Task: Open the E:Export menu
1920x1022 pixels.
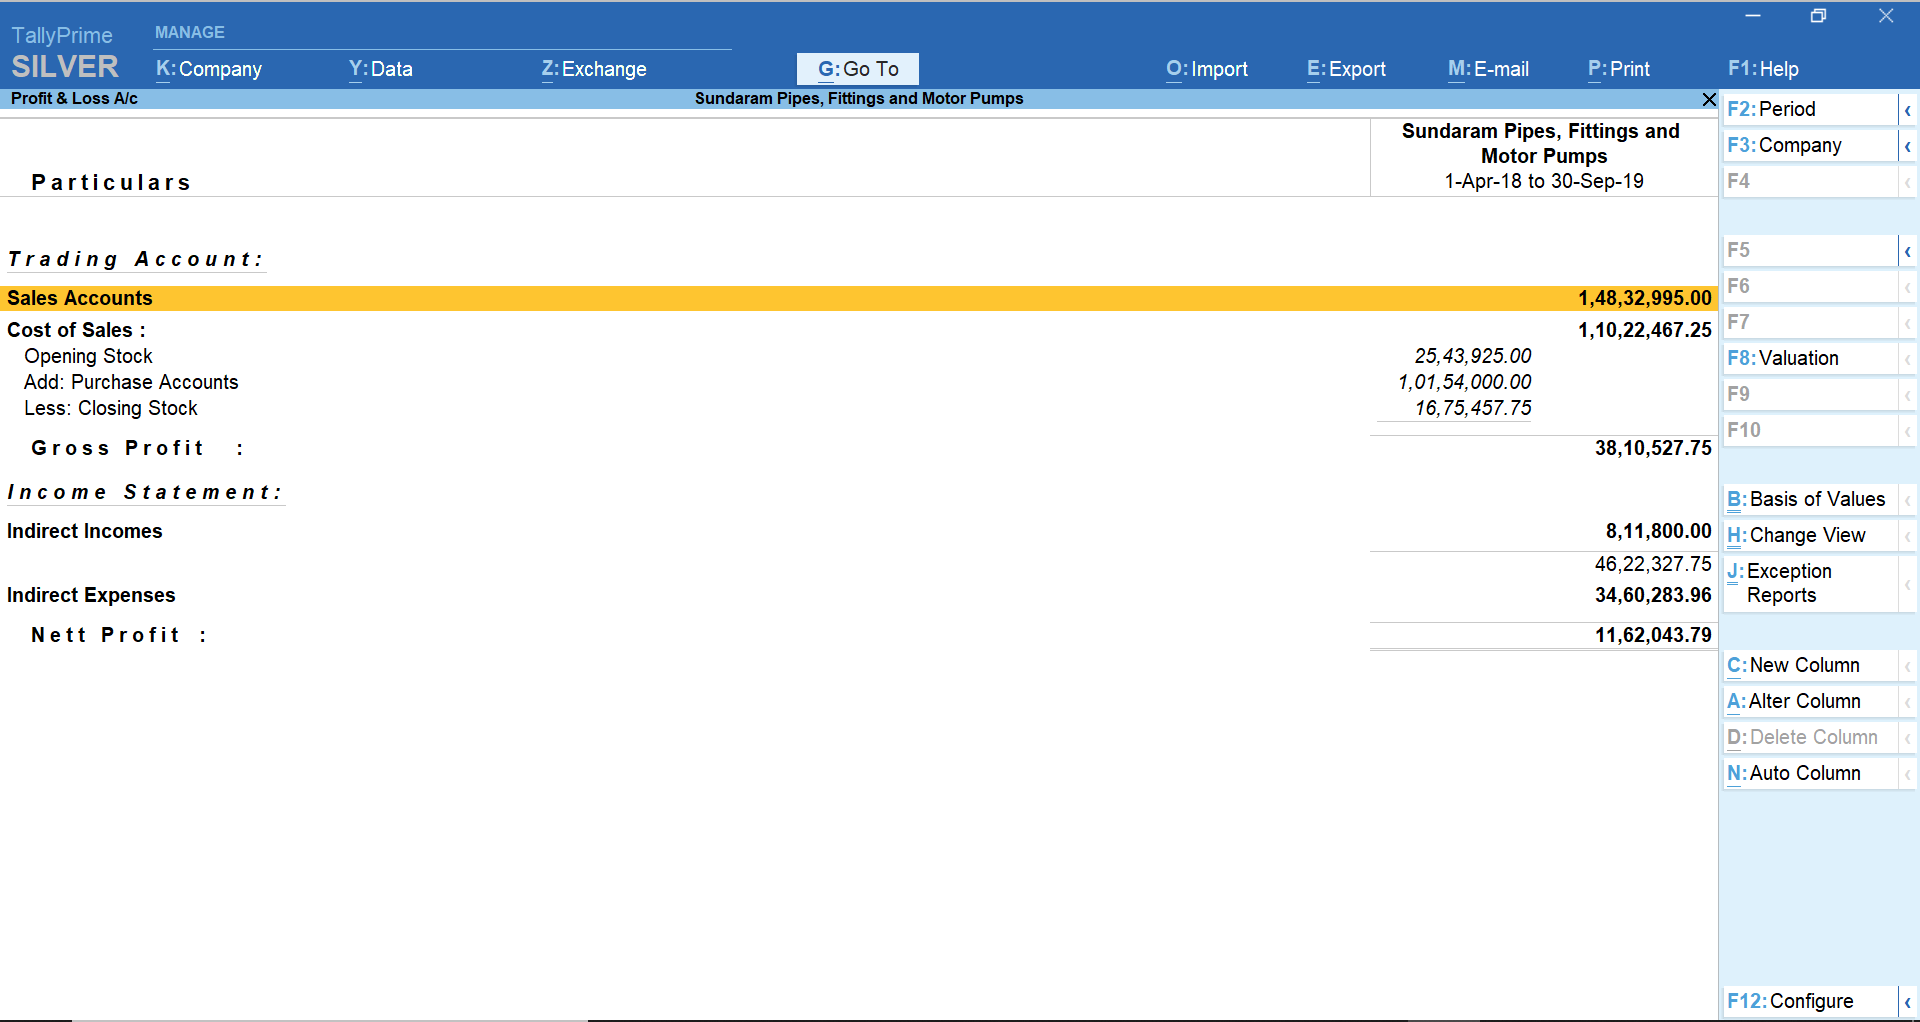Action: (1347, 69)
